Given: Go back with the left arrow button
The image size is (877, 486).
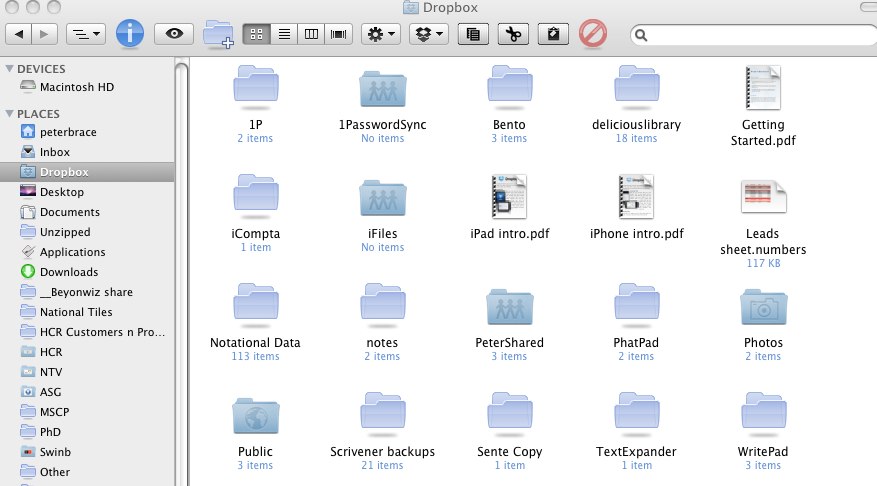Looking at the screenshot, I should point(18,34).
